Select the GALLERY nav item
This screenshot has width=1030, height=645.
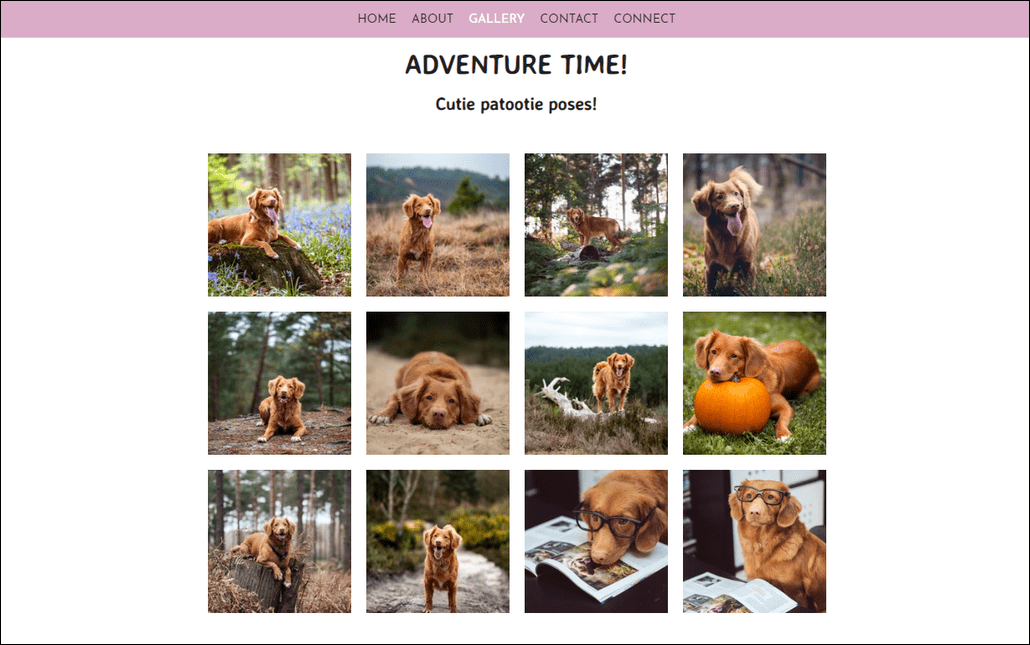[x=497, y=18]
